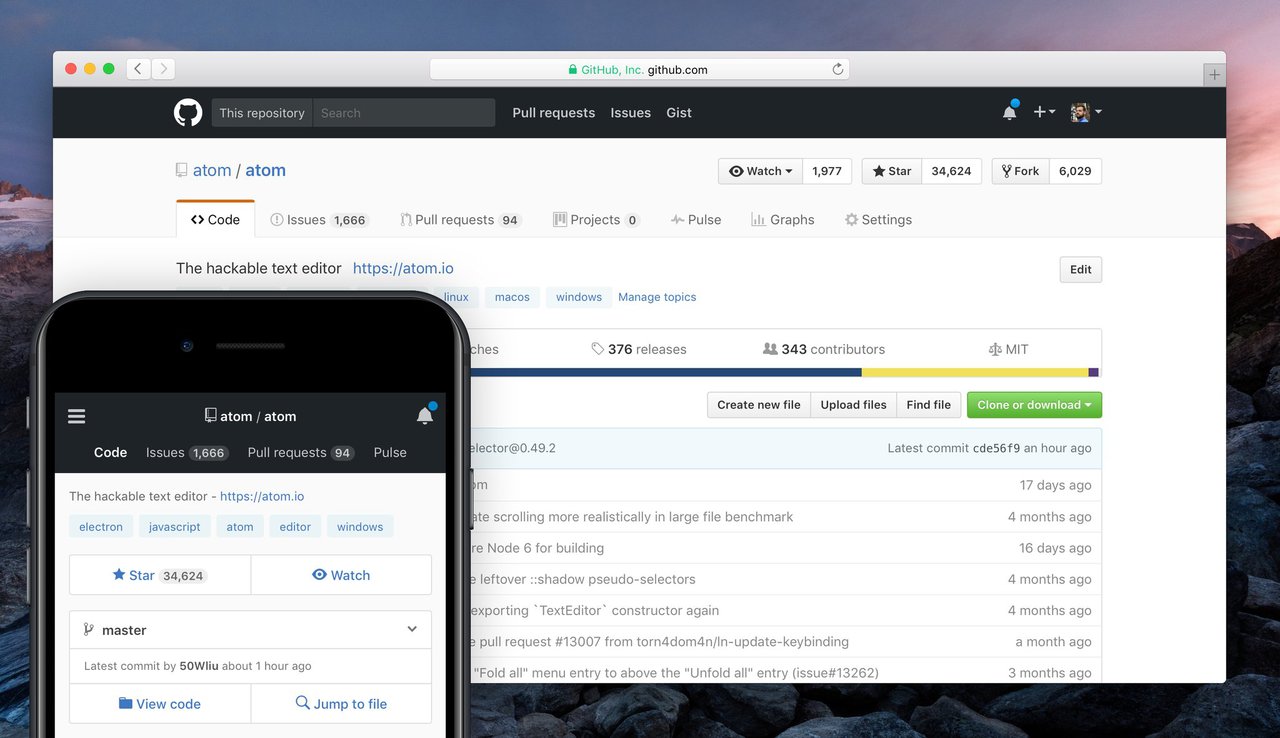Screen dimensions: 1280x738
Task: Open the Pulse tab in the browser window
Action: [x=696, y=220]
